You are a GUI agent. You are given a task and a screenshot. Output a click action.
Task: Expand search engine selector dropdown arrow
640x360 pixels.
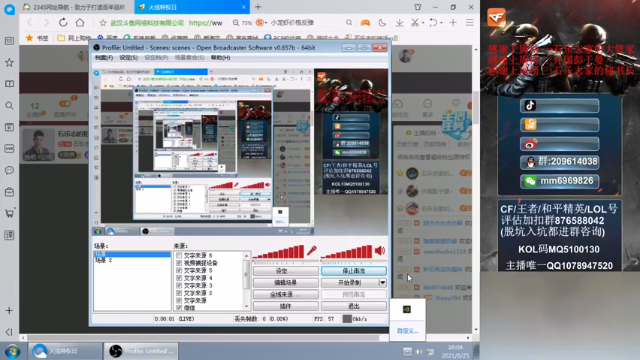point(266,23)
